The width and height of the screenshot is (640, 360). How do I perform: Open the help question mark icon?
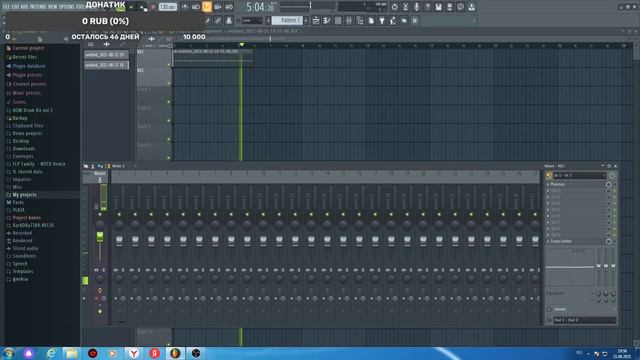pyautogui.click(x=427, y=7)
